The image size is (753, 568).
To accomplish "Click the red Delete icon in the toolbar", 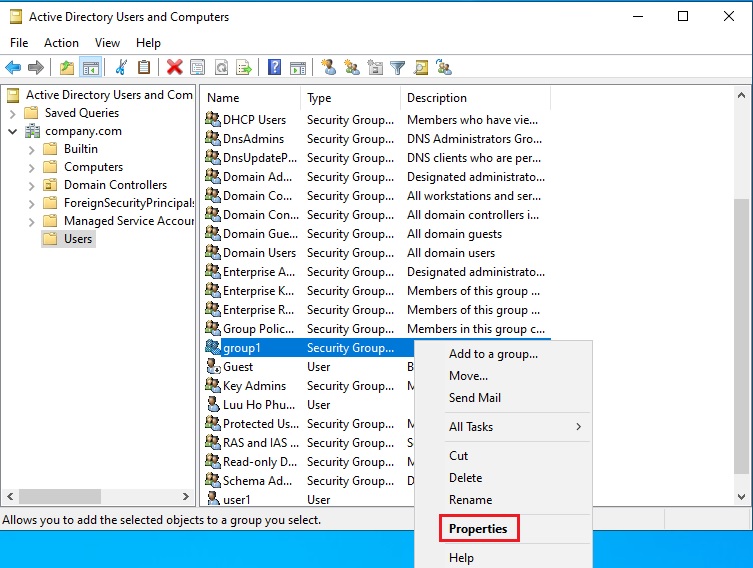I will [175, 68].
